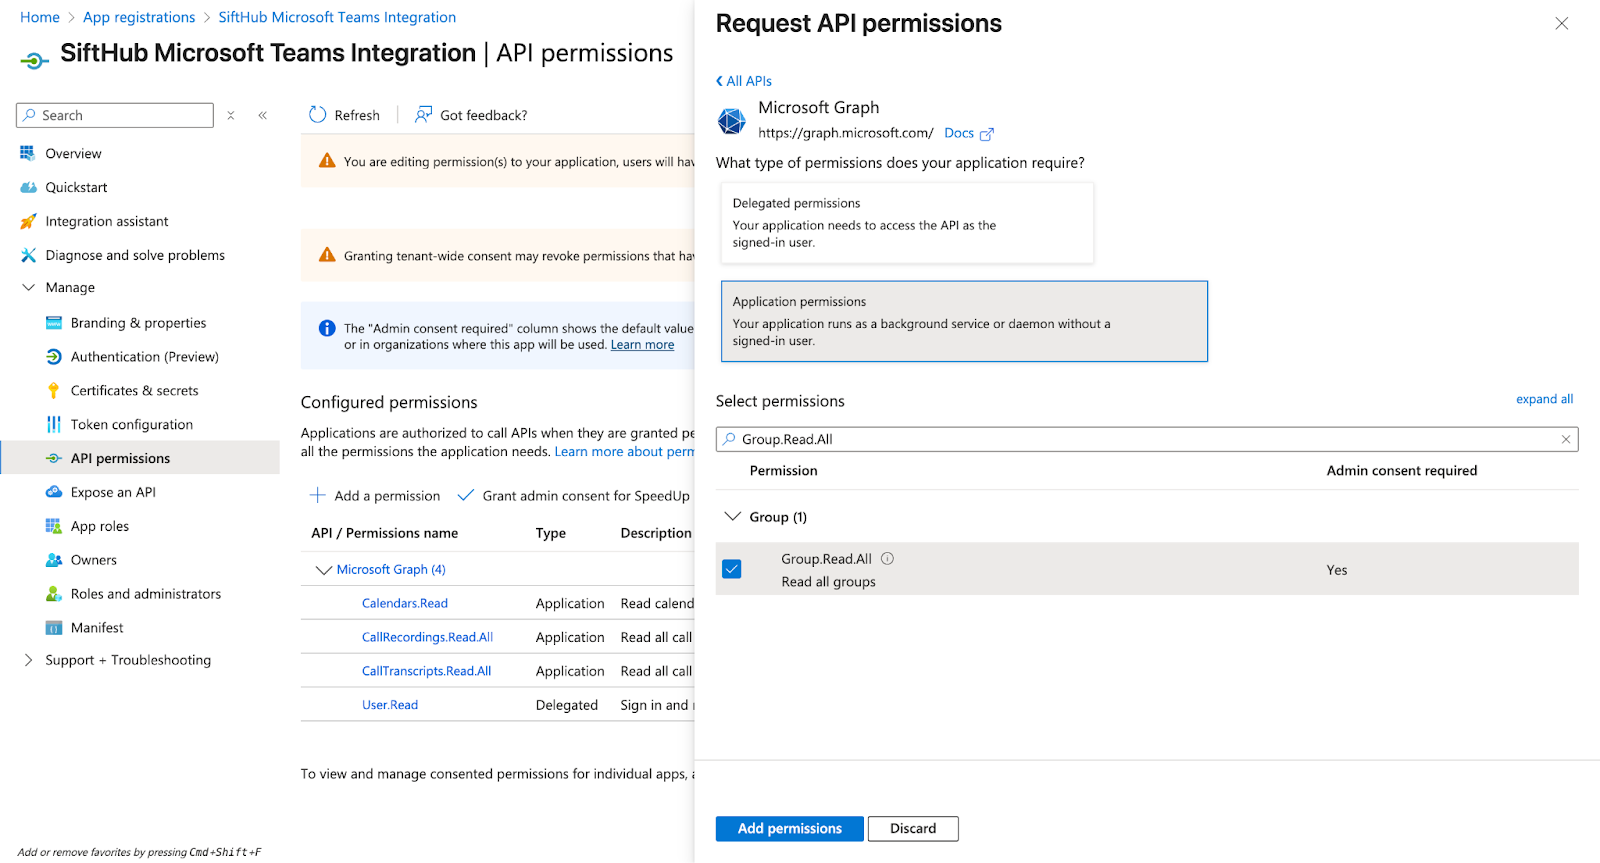Clear the permission search with X icon
The width and height of the screenshot is (1600, 863).
pyautogui.click(x=1566, y=439)
